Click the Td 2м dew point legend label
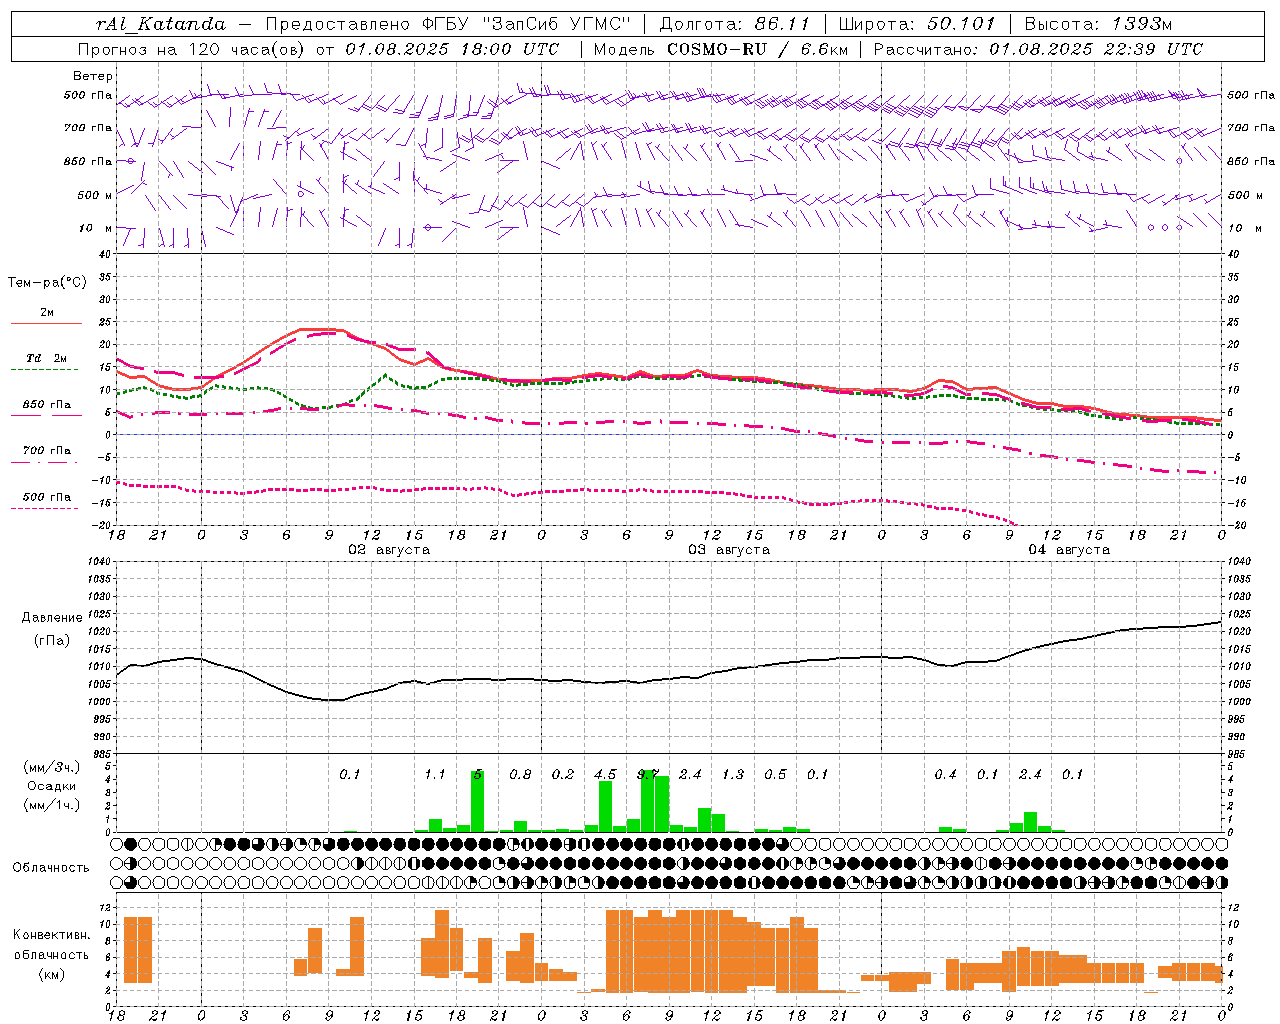The height and width of the screenshot is (1024, 1280). (47, 358)
